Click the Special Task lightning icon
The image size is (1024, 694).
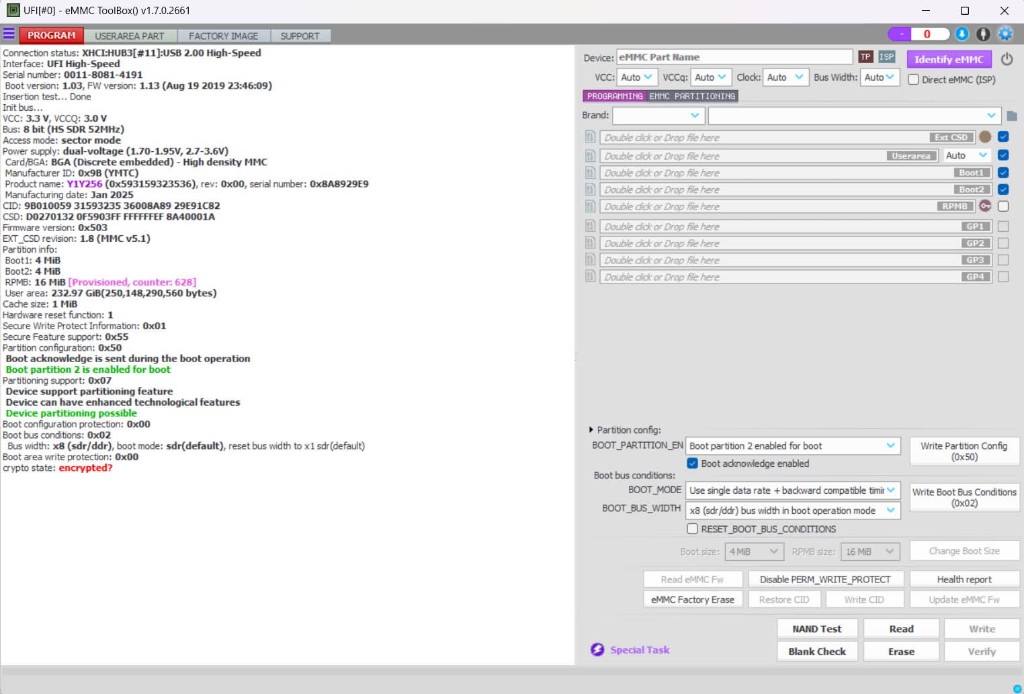point(597,650)
